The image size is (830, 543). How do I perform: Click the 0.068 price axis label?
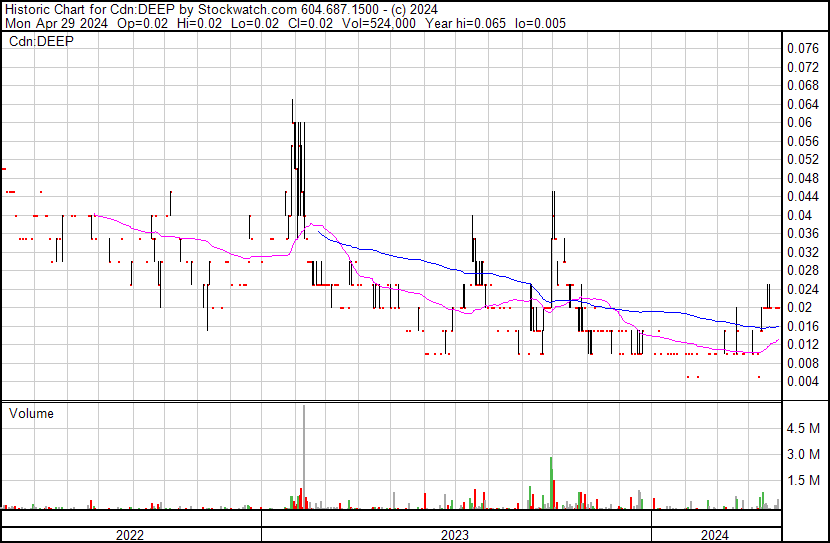803,85
